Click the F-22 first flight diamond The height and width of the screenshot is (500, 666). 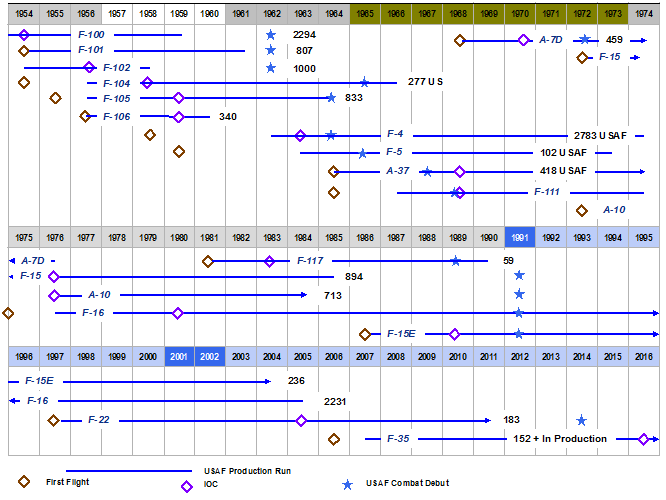click(54, 420)
